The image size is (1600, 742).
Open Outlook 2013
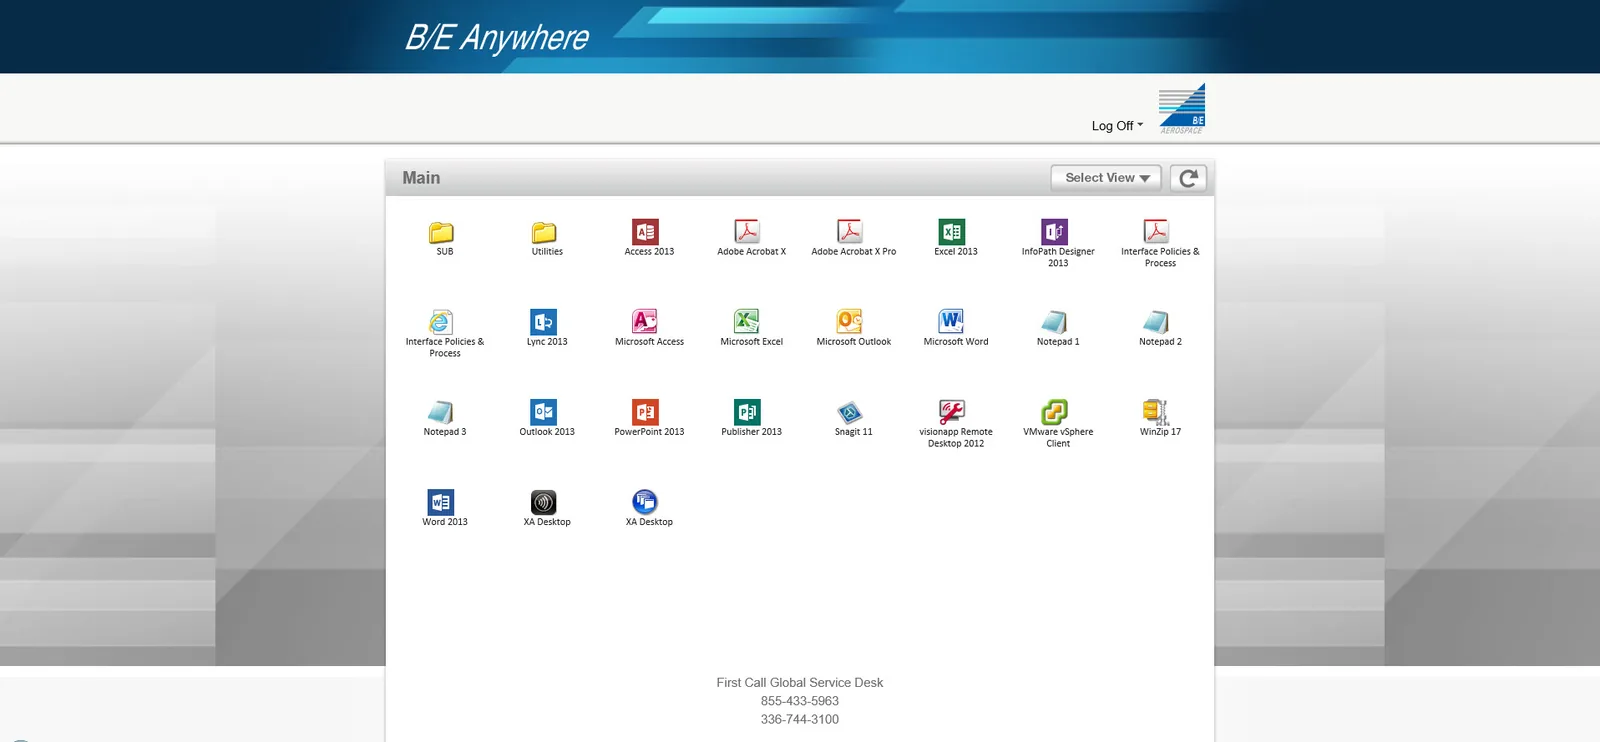pos(544,412)
